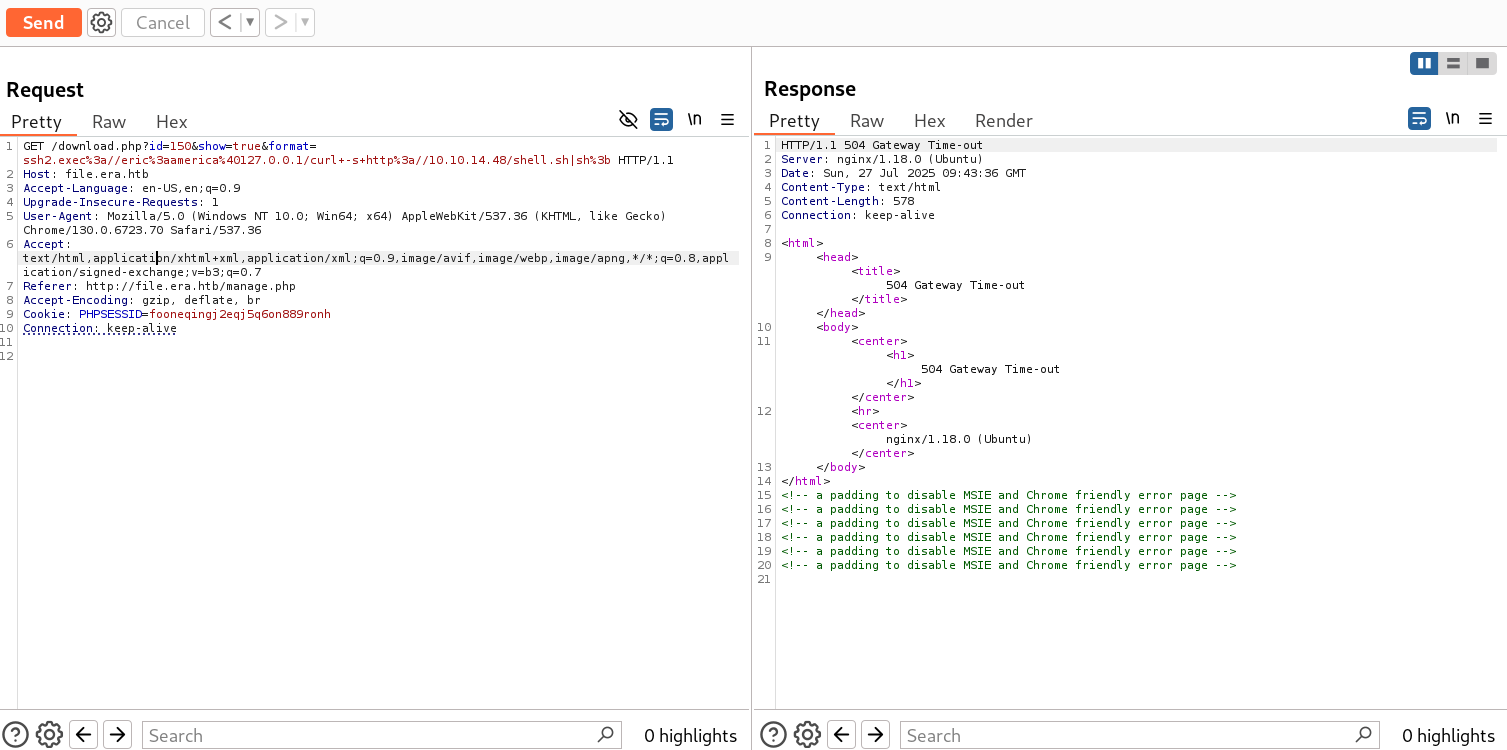Click the gear icon next to Send
1507x750 pixels.
pyautogui.click(x=101, y=22)
